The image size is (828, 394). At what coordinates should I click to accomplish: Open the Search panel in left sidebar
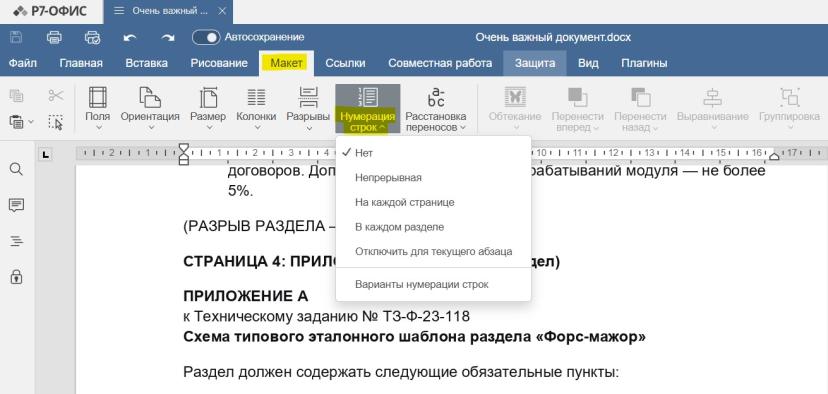pos(16,169)
